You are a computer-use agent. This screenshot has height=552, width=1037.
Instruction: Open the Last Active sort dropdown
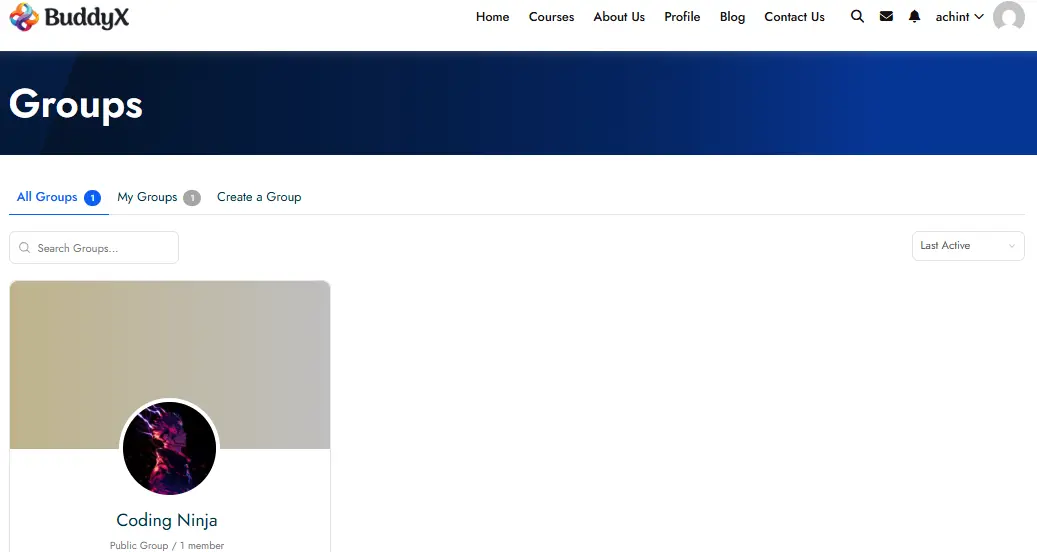[x=968, y=246]
